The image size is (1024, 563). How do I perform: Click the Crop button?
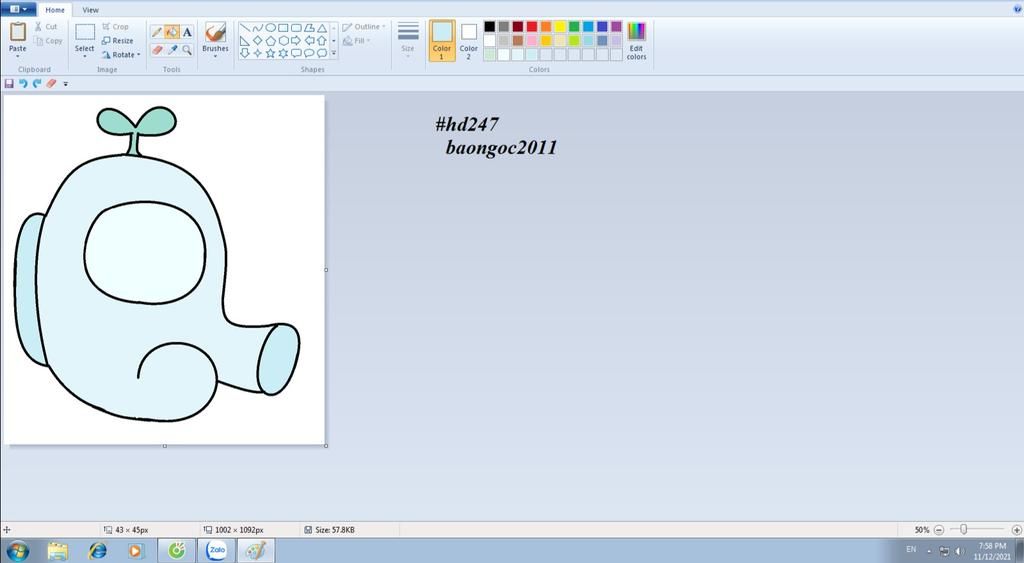[x=115, y=27]
